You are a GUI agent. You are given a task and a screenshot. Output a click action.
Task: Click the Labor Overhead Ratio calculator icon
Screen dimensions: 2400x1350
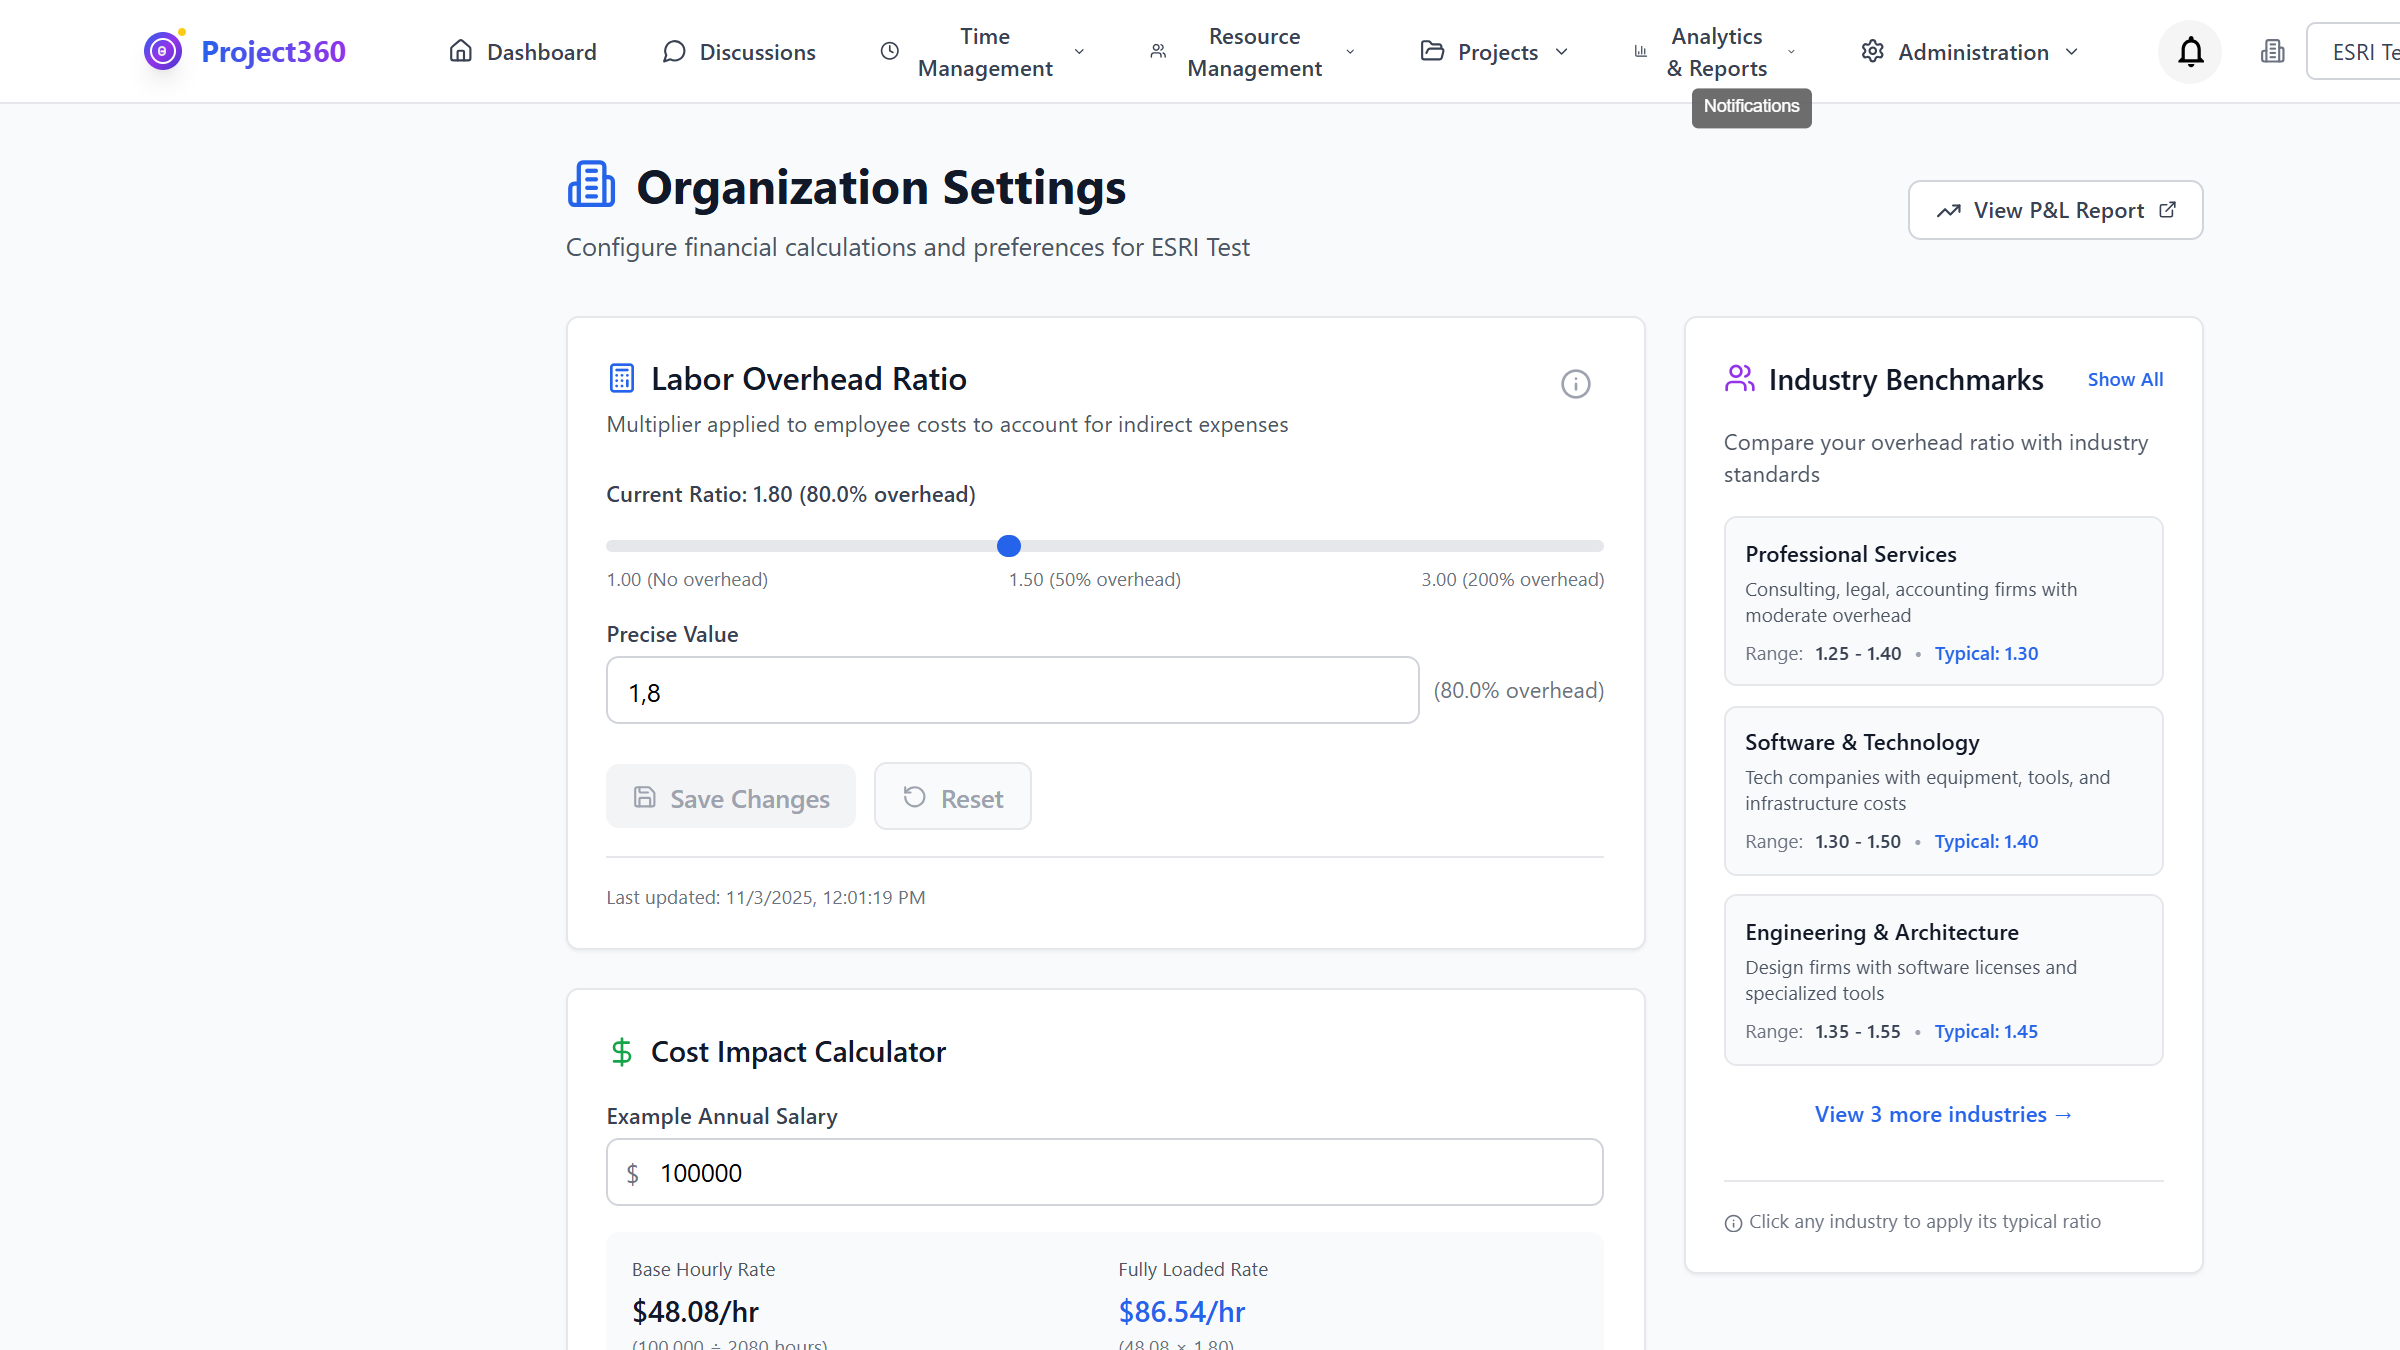pyautogui.click(x=621, y=378)
